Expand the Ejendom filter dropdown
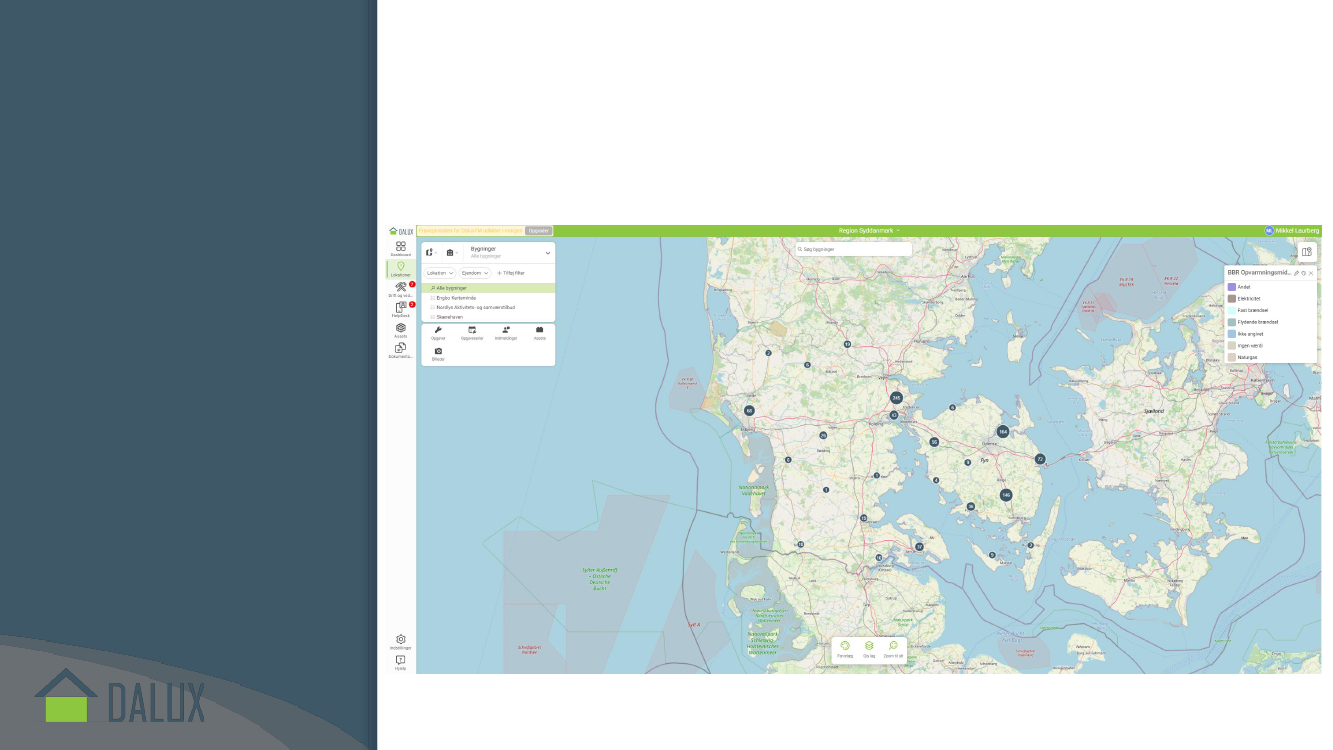Viewport: 1333px width, 750px height. coord(474,273)
